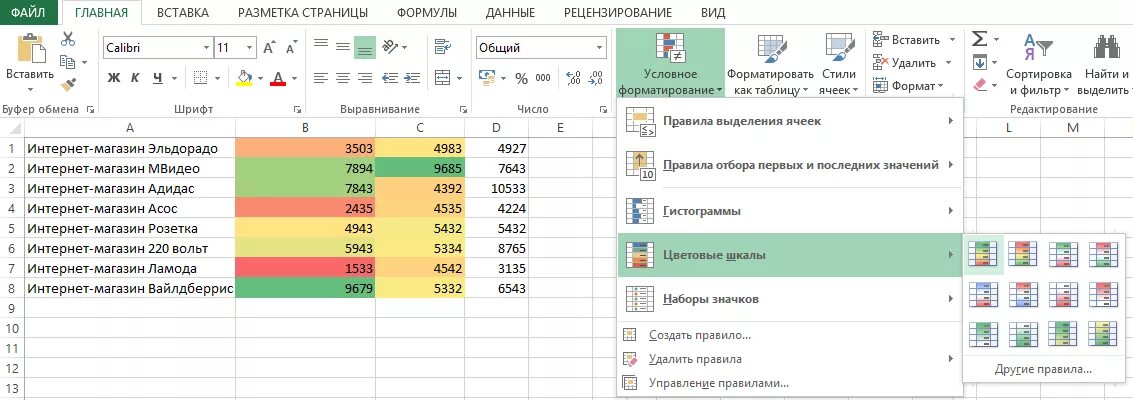Open the Наборы значков submenu
The height and width of the screenshot is (400, 1133).
[790, 299]
